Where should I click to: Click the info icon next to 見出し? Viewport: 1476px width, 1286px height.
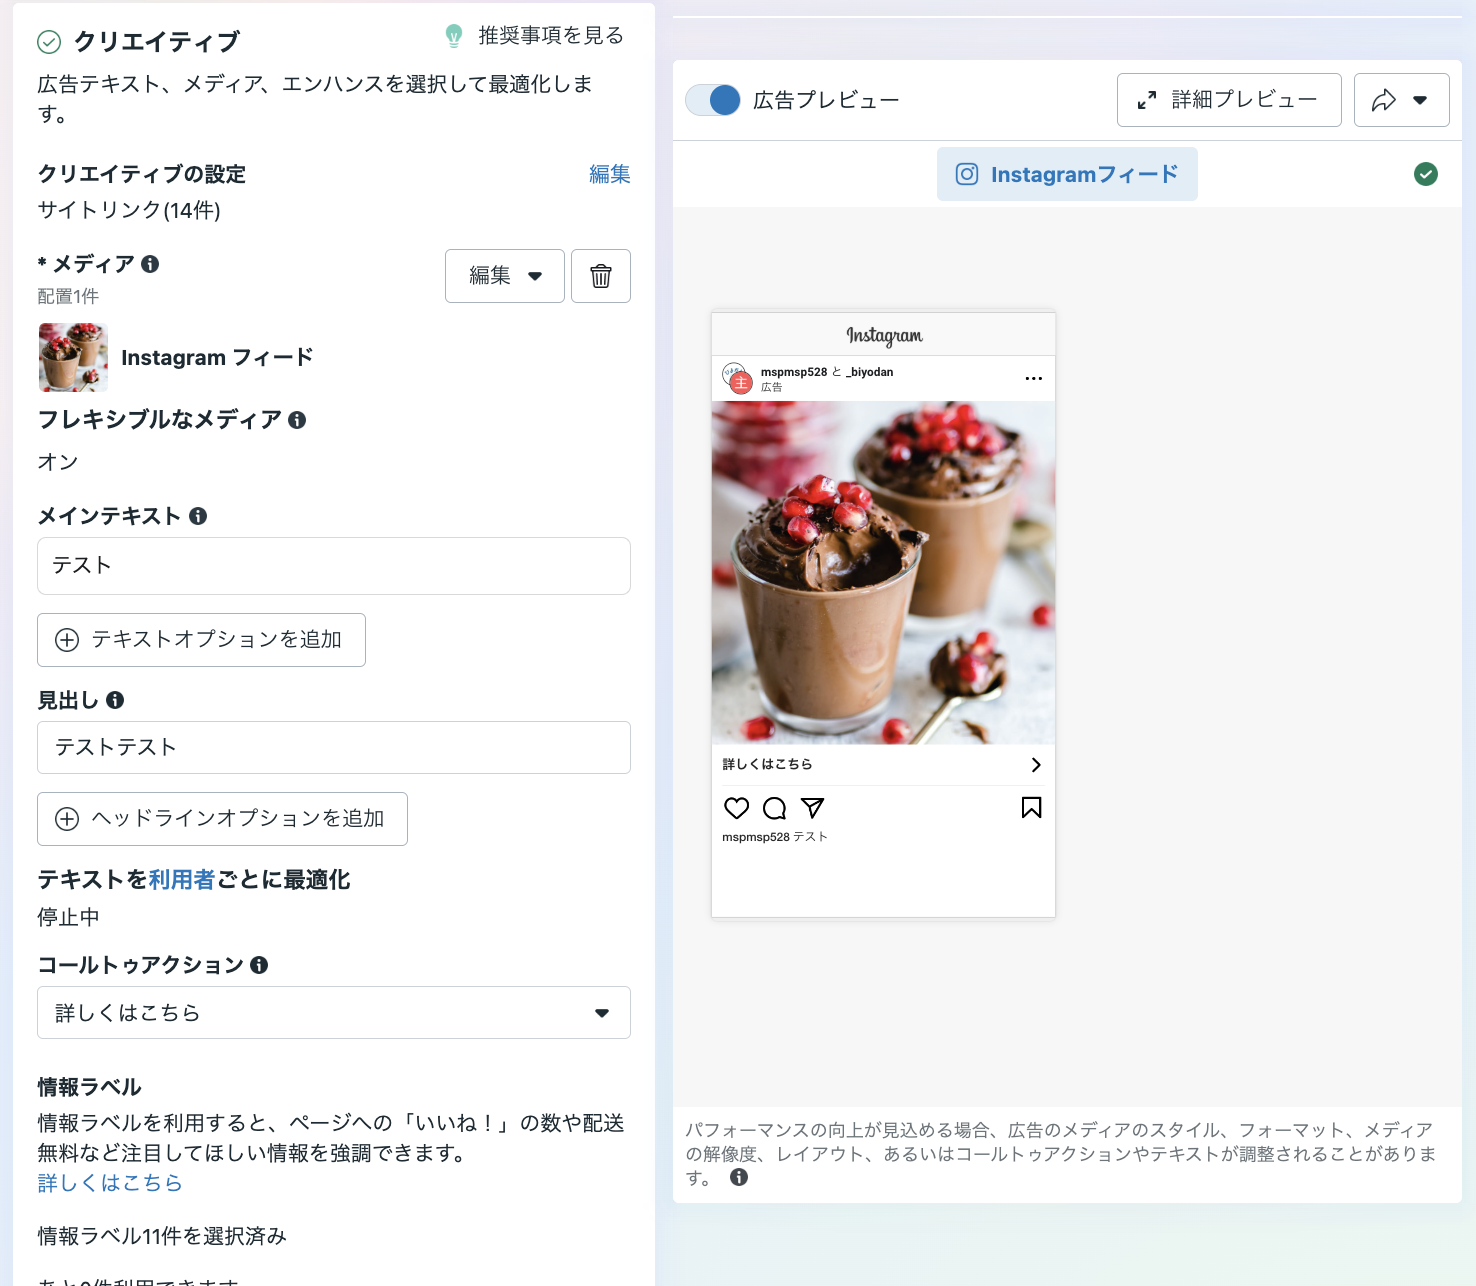point(115,700)
